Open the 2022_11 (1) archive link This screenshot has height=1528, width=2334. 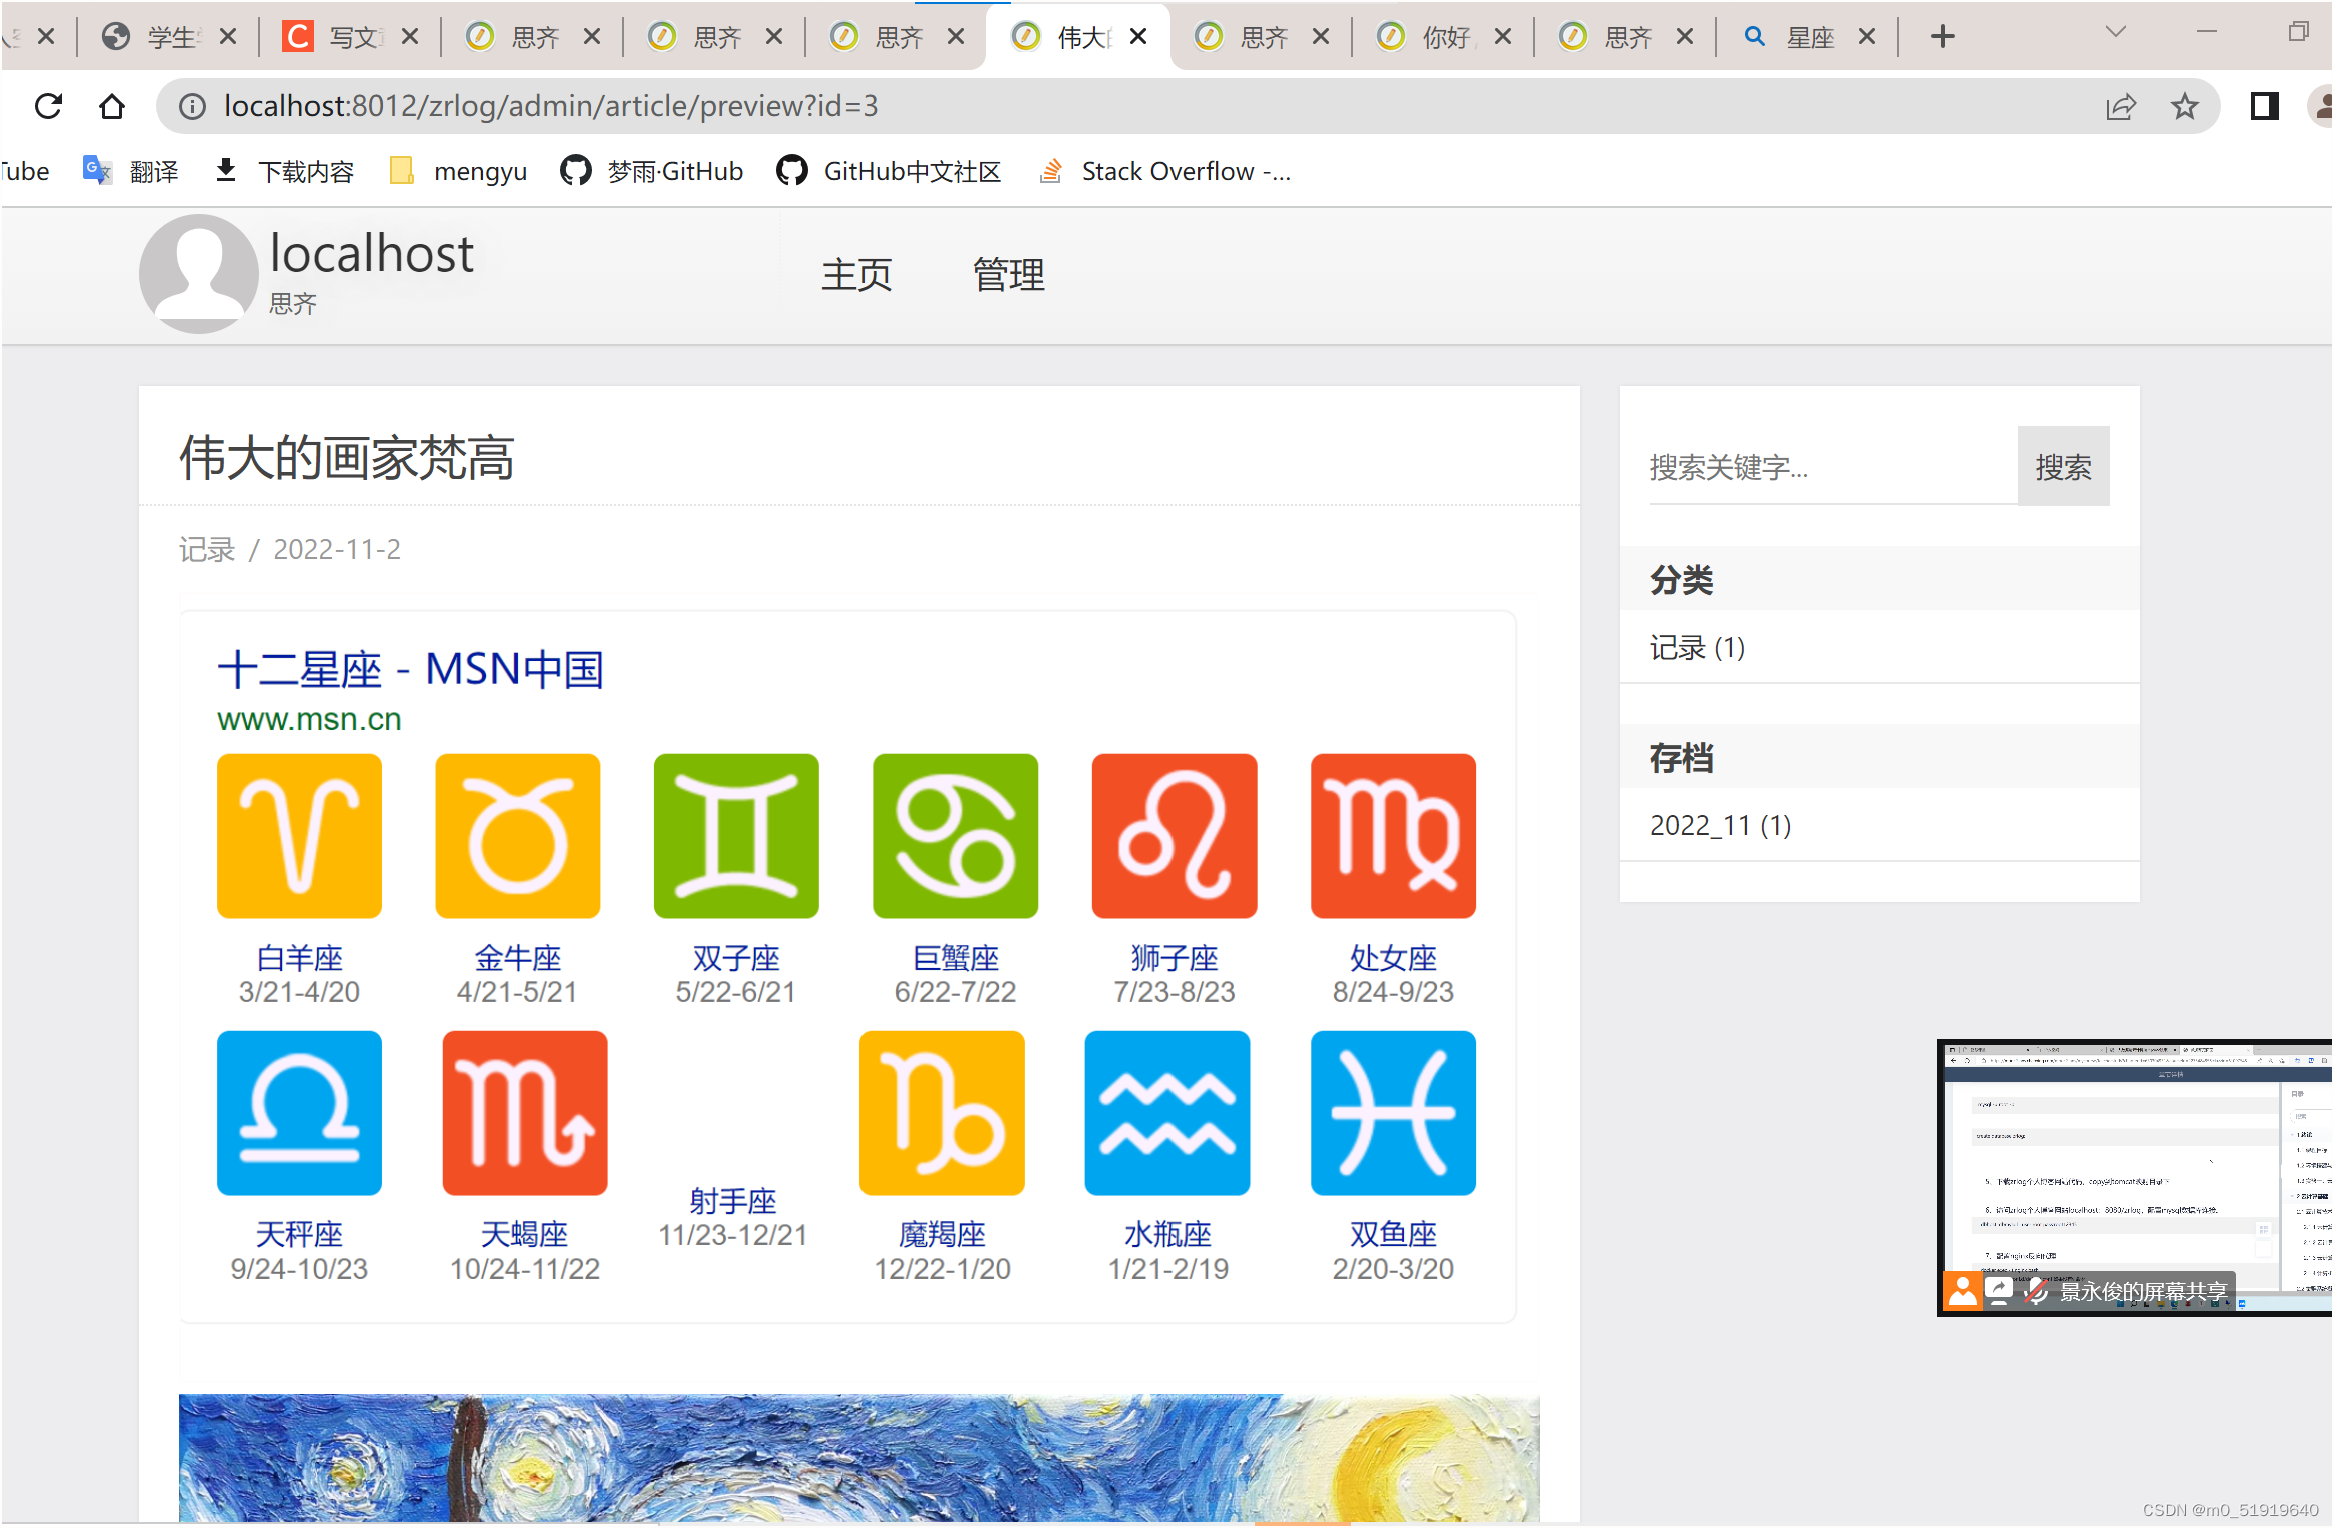(1720, 826)
